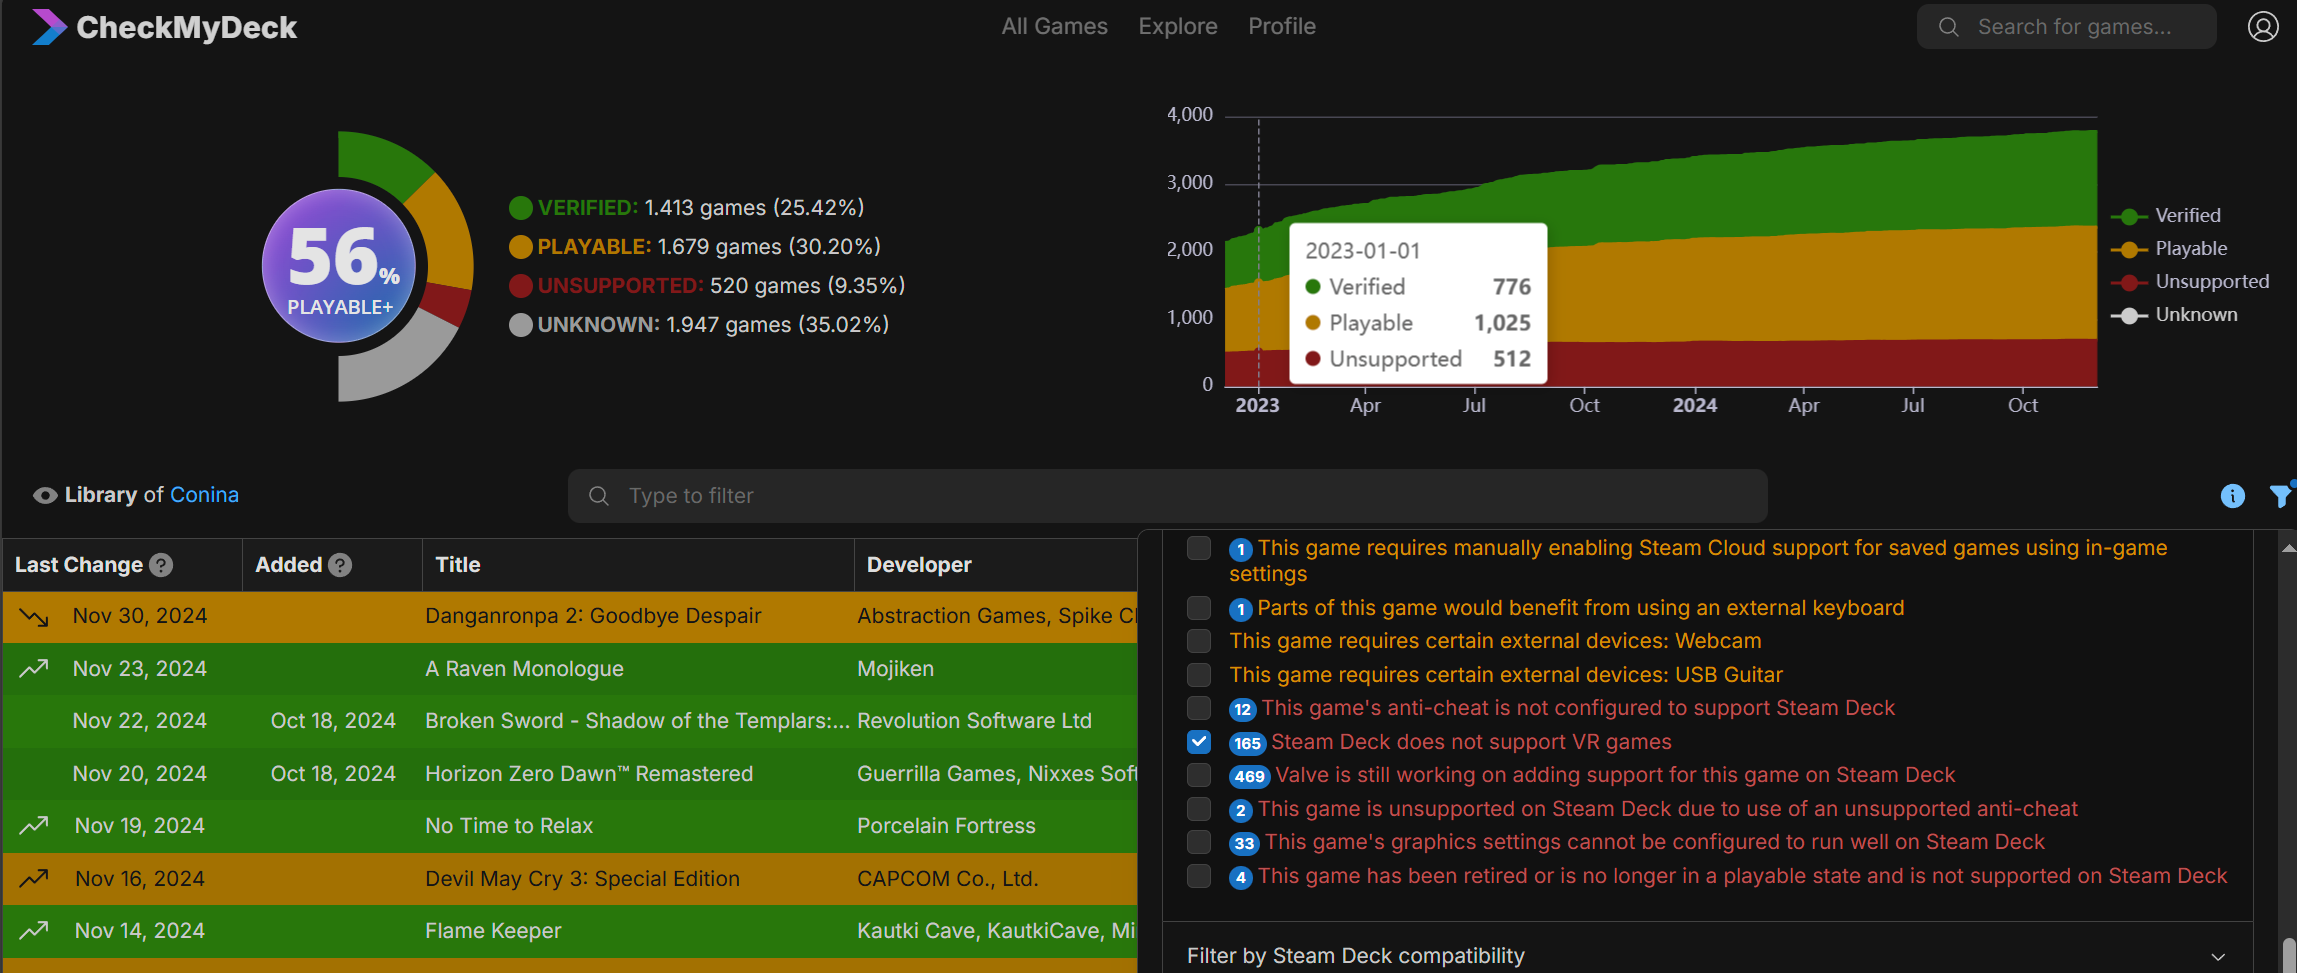Check the external keyboard filter checkbox
The height and width of the screenshot is (973, 2297).
point(1199,608)
